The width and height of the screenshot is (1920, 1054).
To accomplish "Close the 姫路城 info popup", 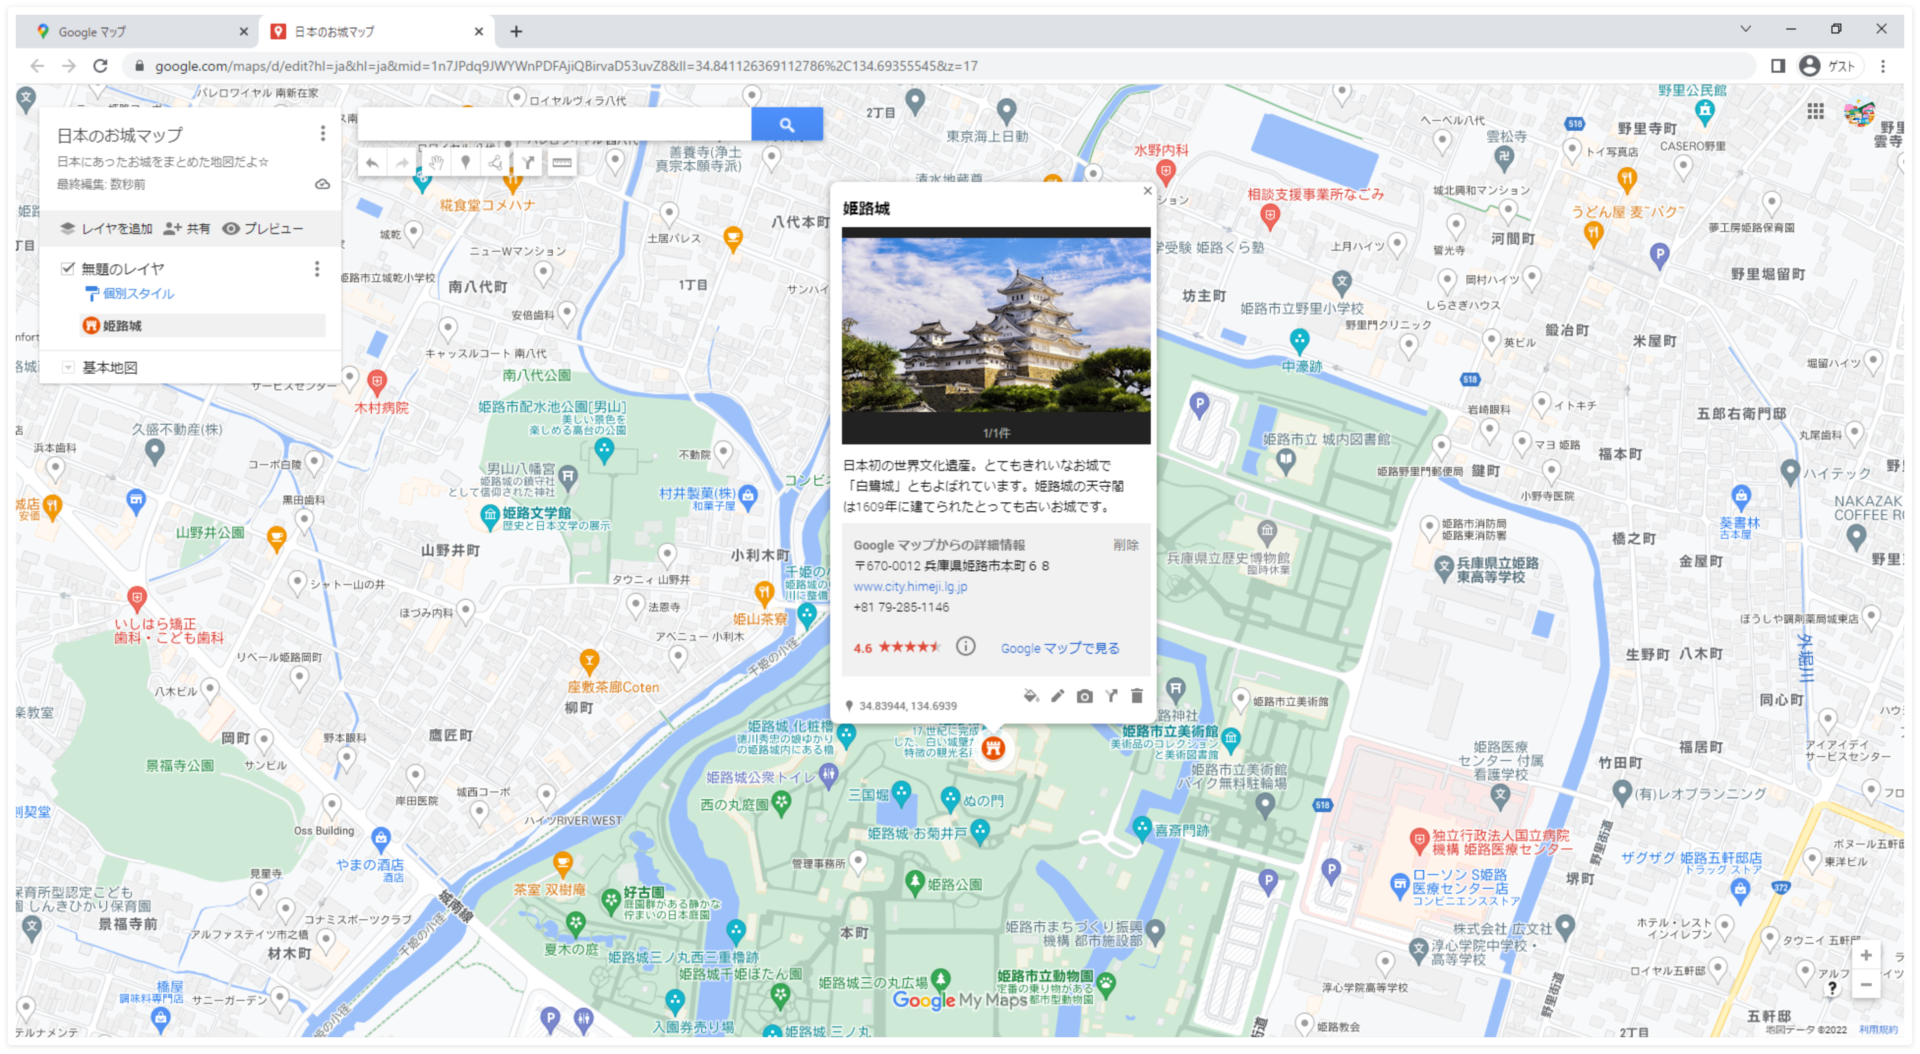I will tap(1147, 191).
